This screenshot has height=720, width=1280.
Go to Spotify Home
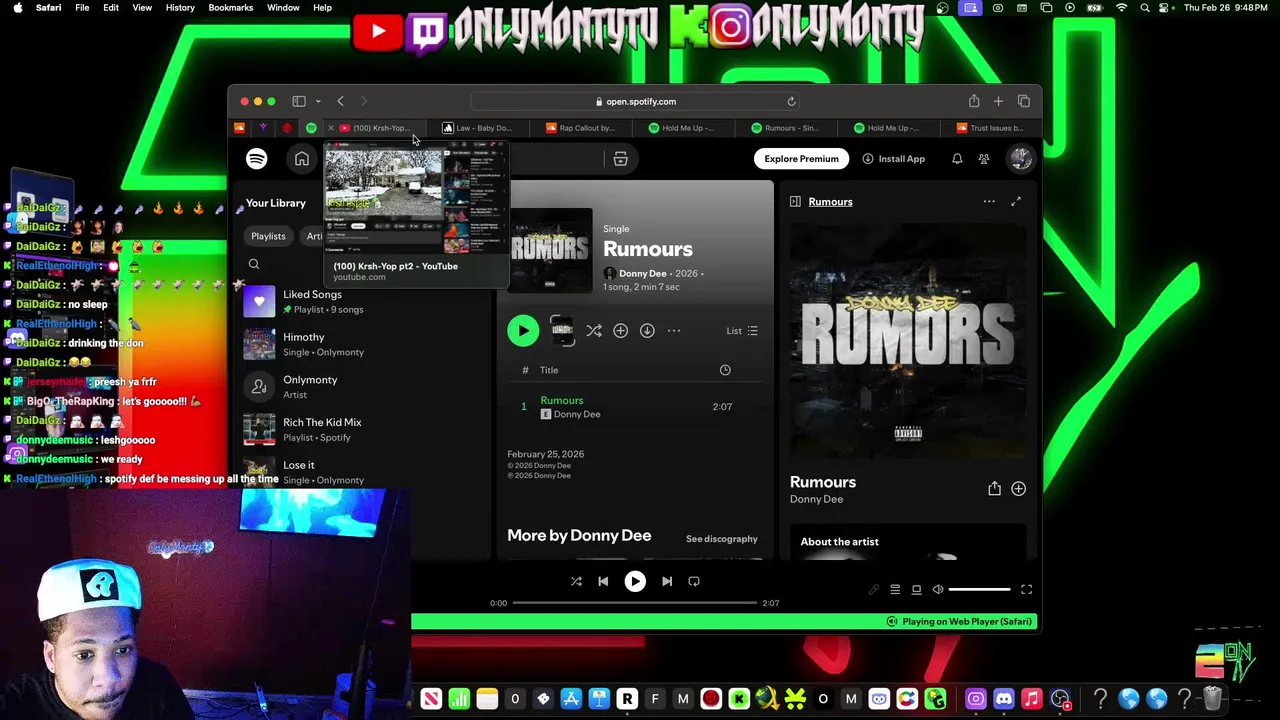[x=301, y=159]
